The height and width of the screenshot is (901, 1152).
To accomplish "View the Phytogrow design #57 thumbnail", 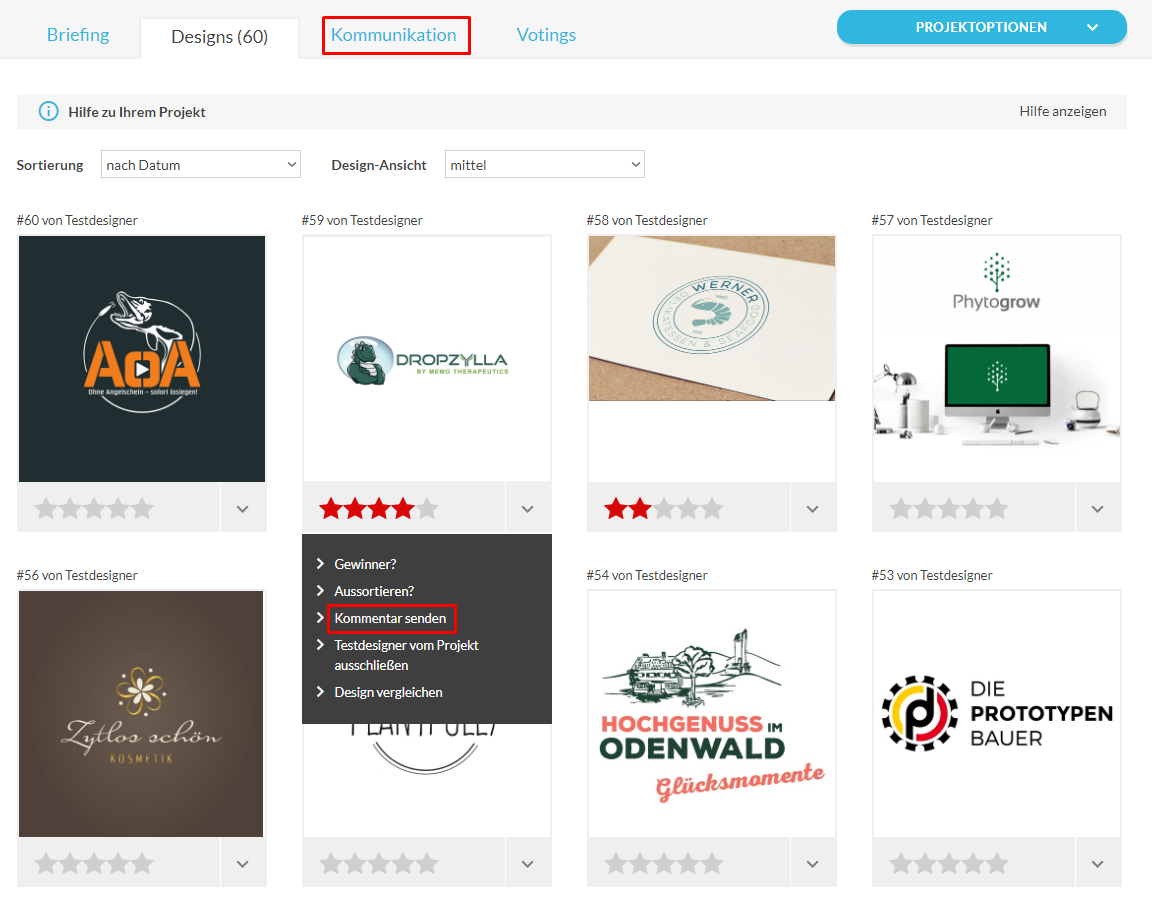I will (x=997, y=359).
